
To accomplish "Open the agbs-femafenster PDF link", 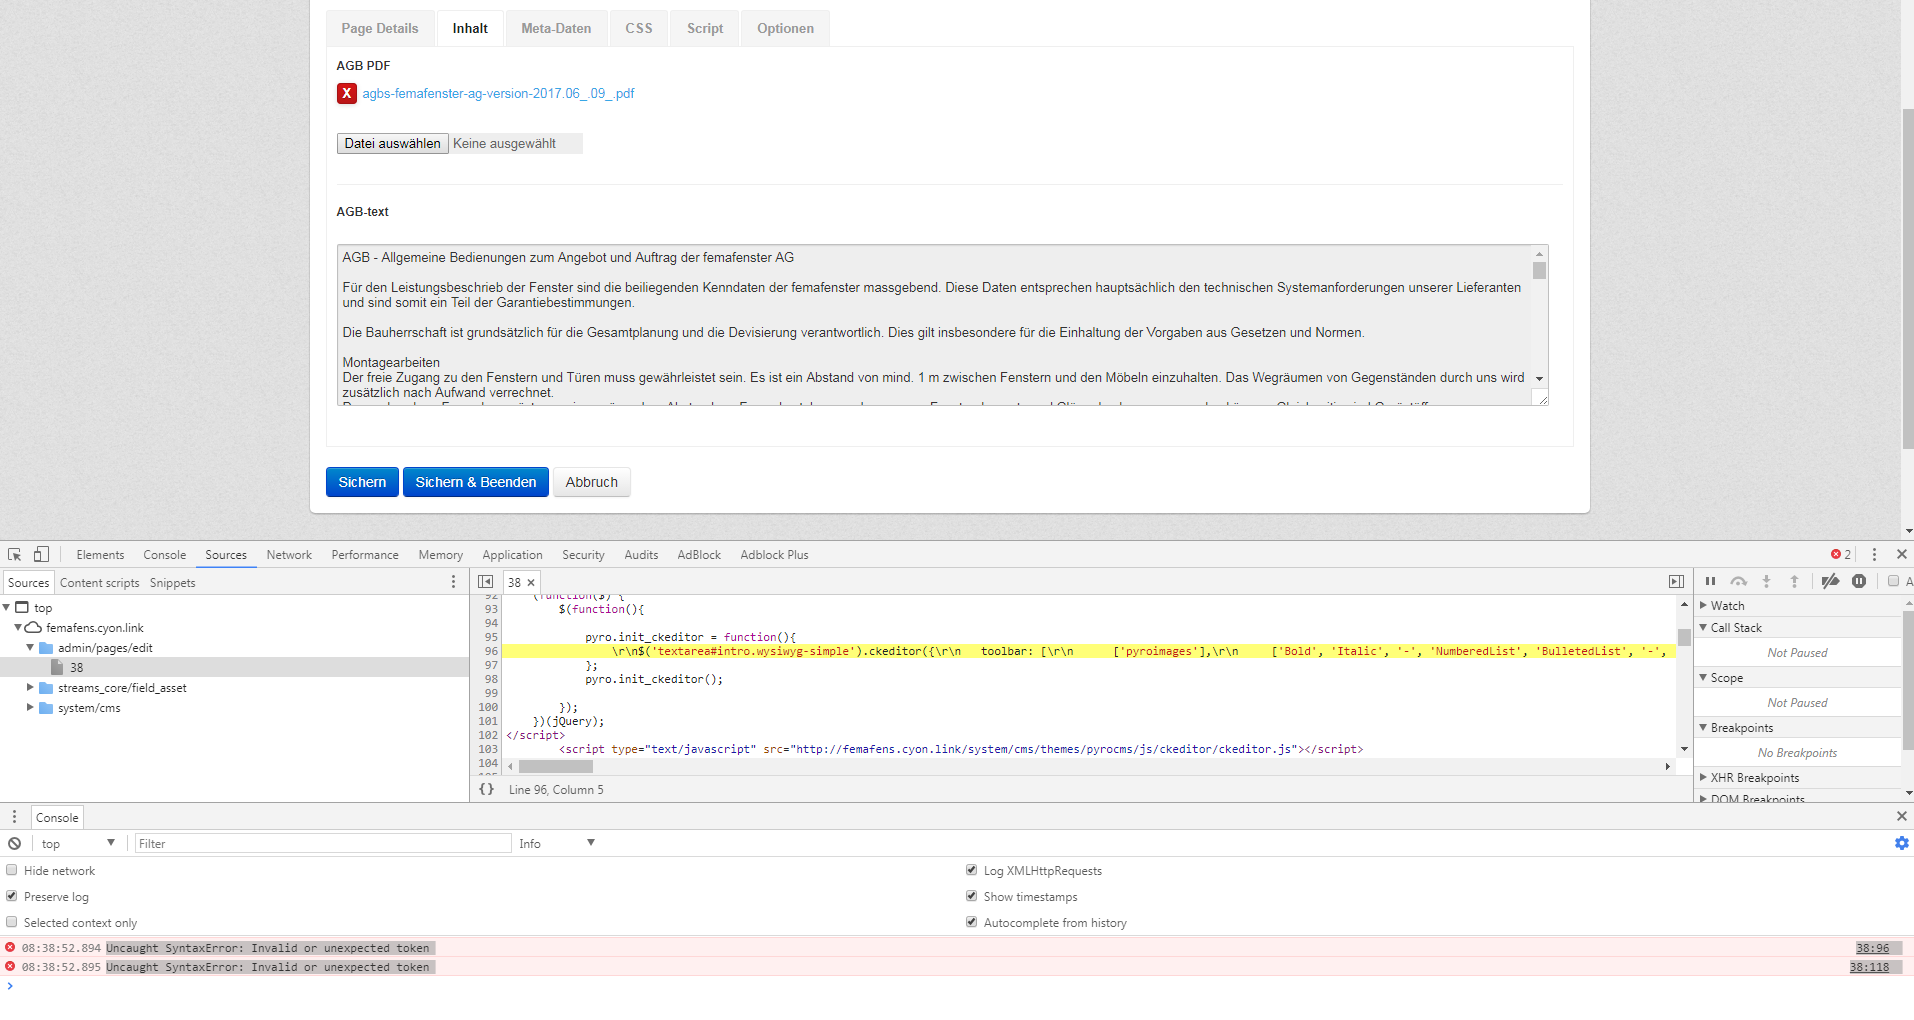I will coord(498,93).
